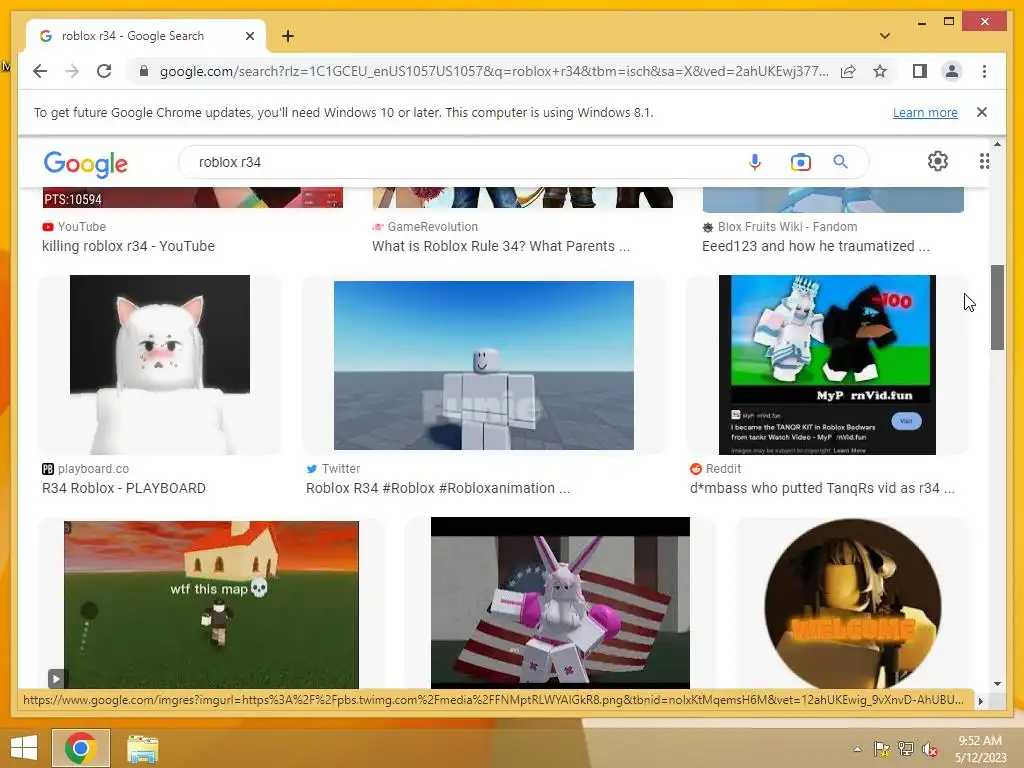The height and width of the screenshot is (768, 1024).
Task: Open the 'TanqRs vid' Reddit result title
Action: 822,488
